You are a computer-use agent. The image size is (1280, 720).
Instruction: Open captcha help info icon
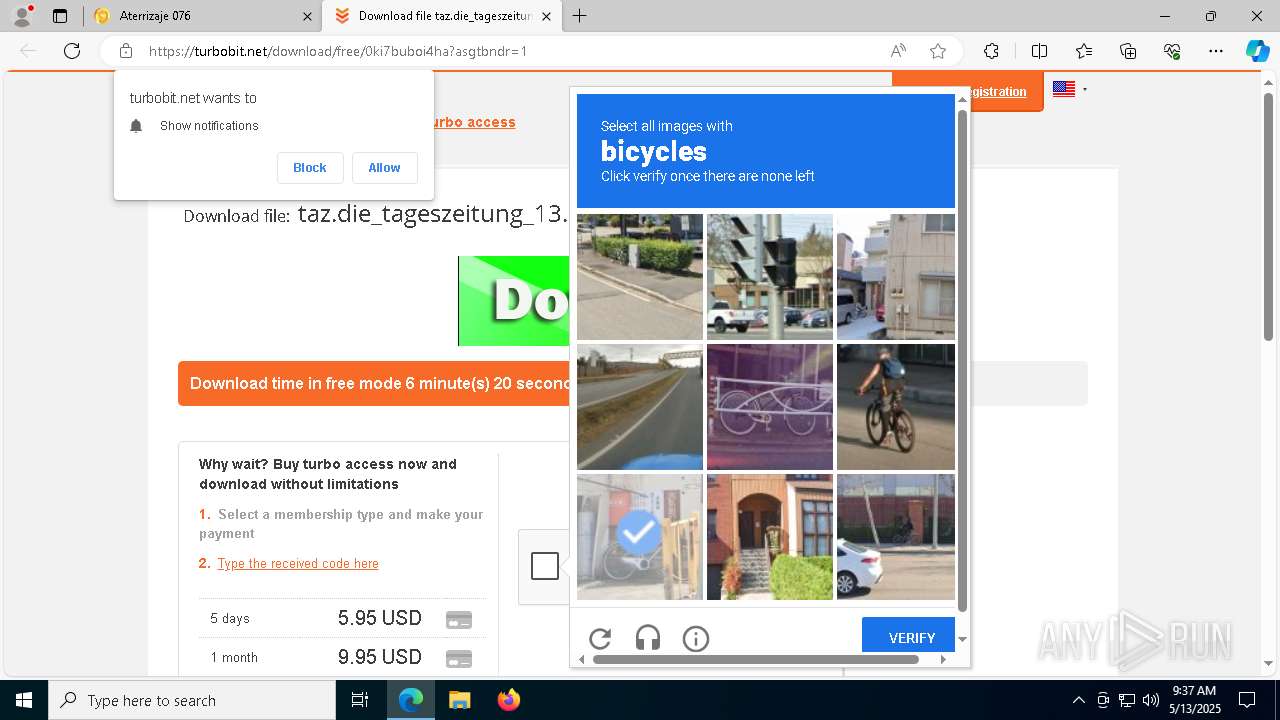pyautogui.click(x=696, y=638)
